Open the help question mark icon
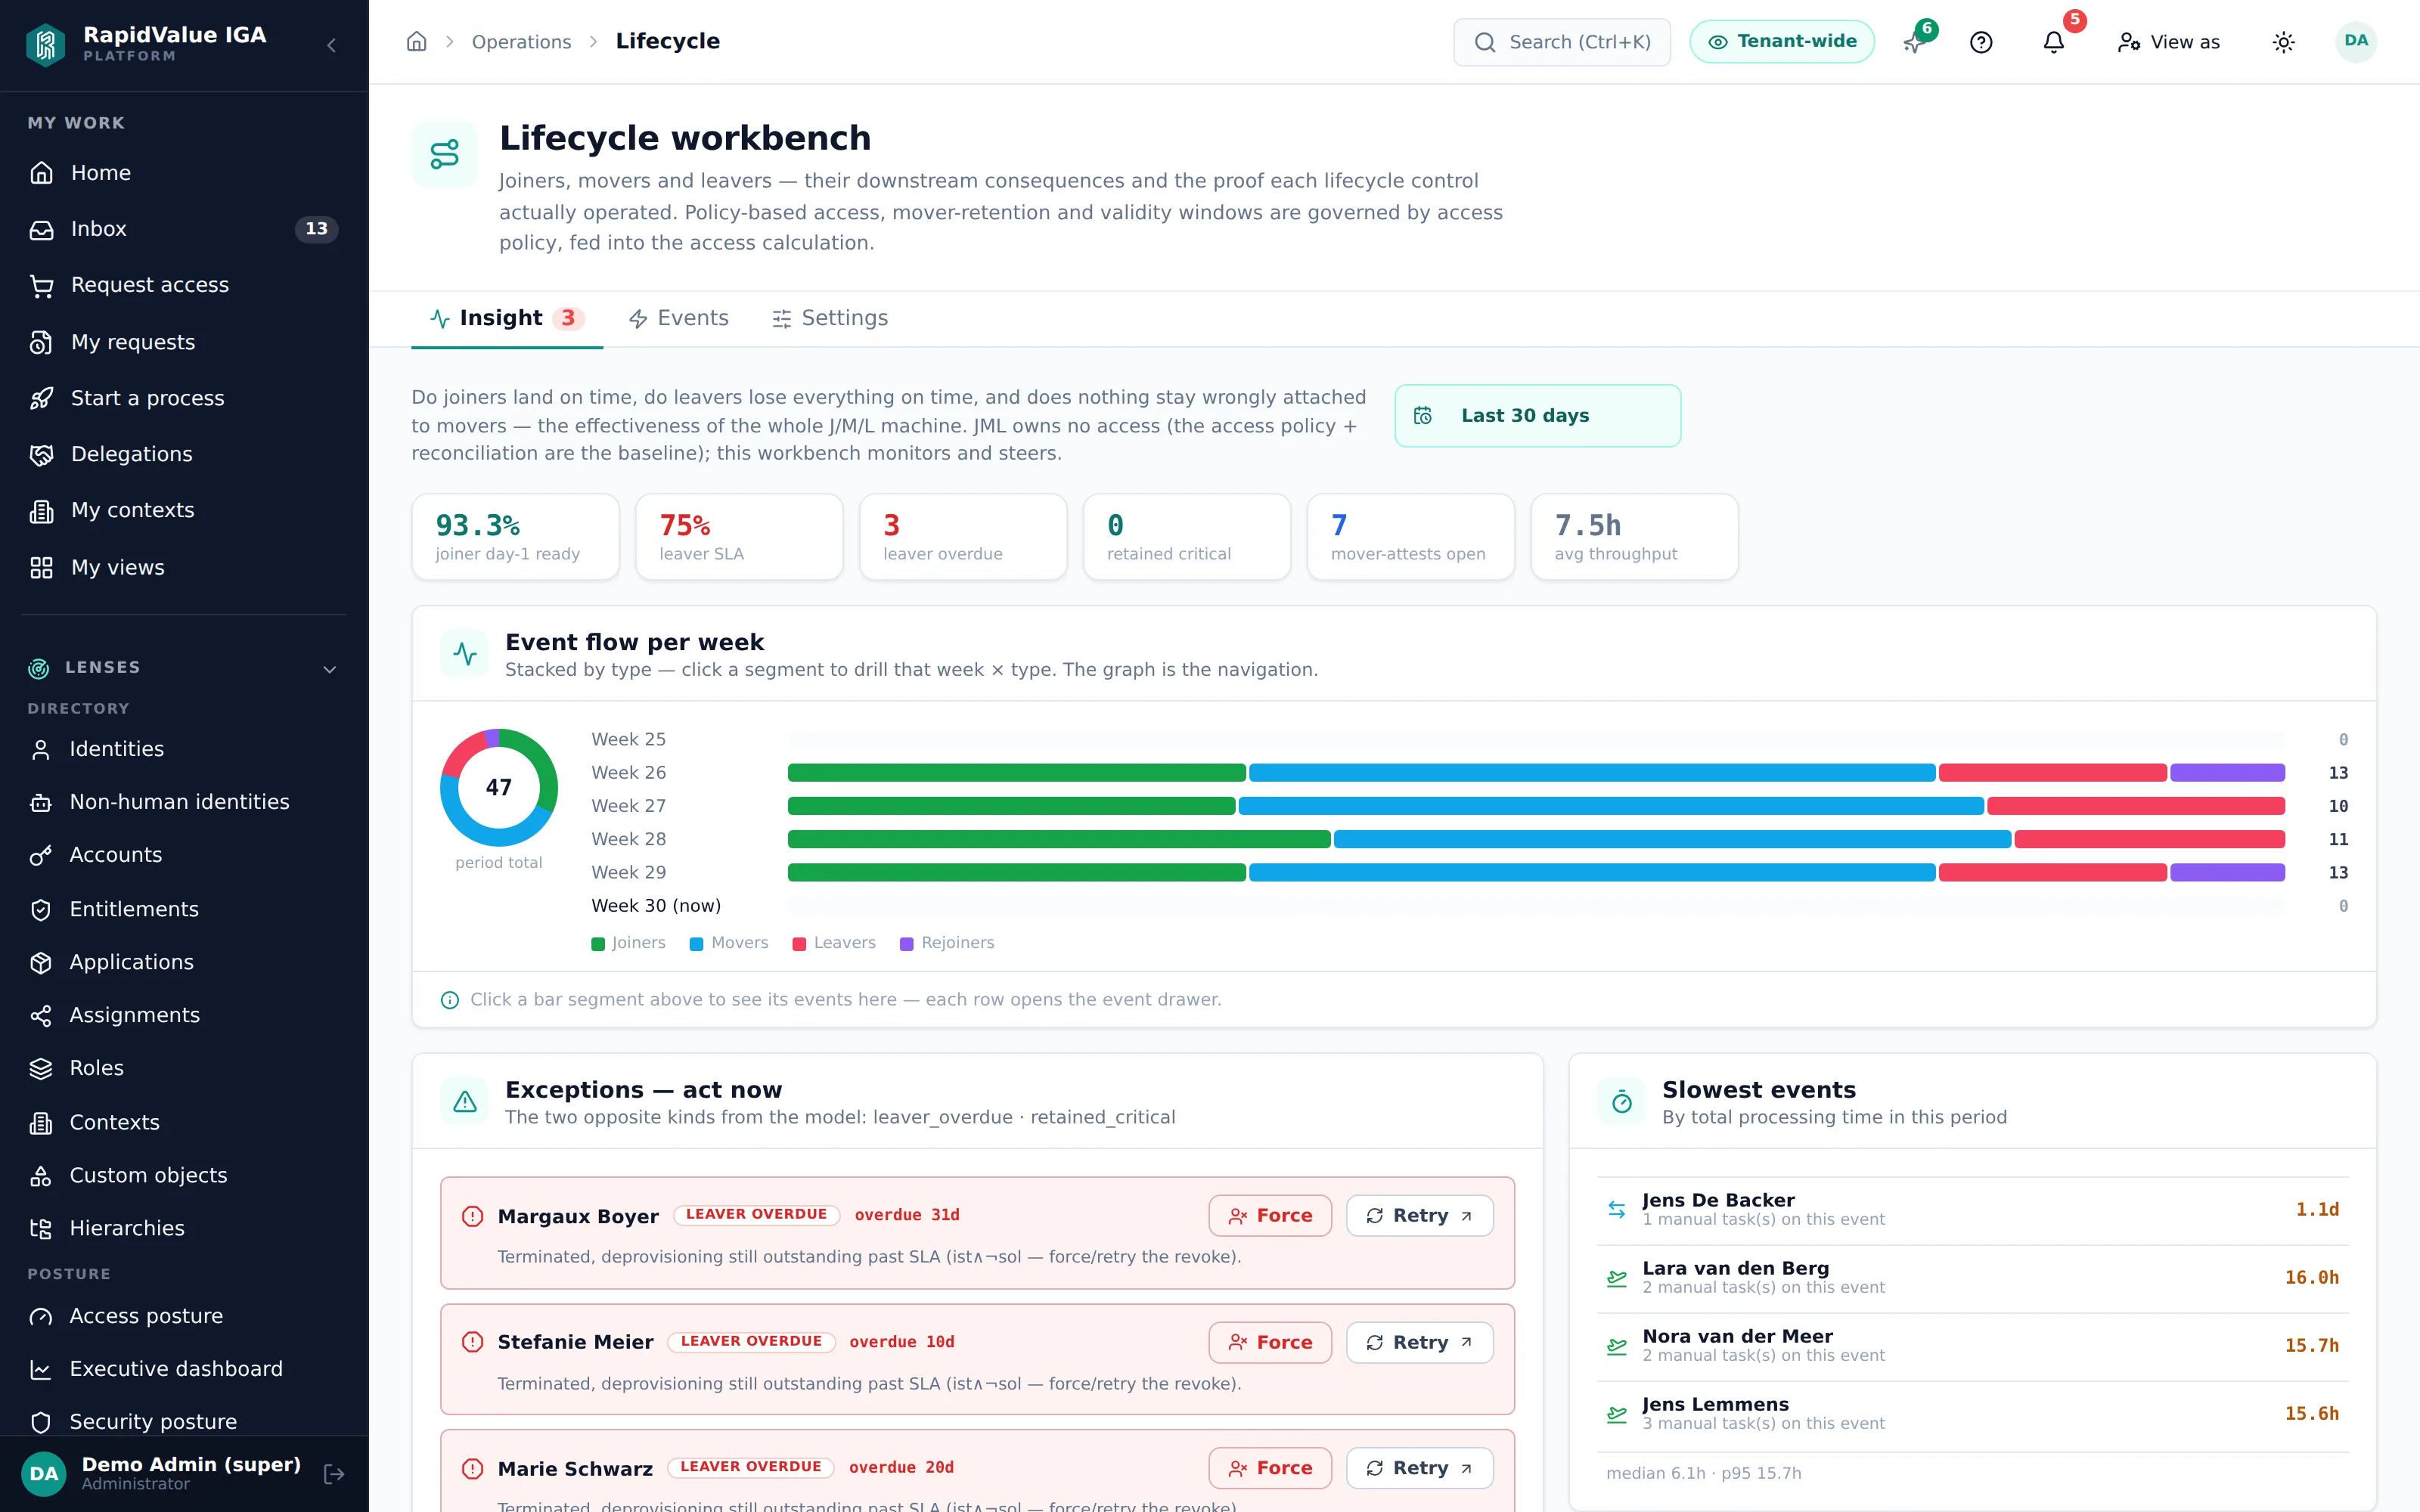Viewport: 2420px width, 1512px height. 1981,42
